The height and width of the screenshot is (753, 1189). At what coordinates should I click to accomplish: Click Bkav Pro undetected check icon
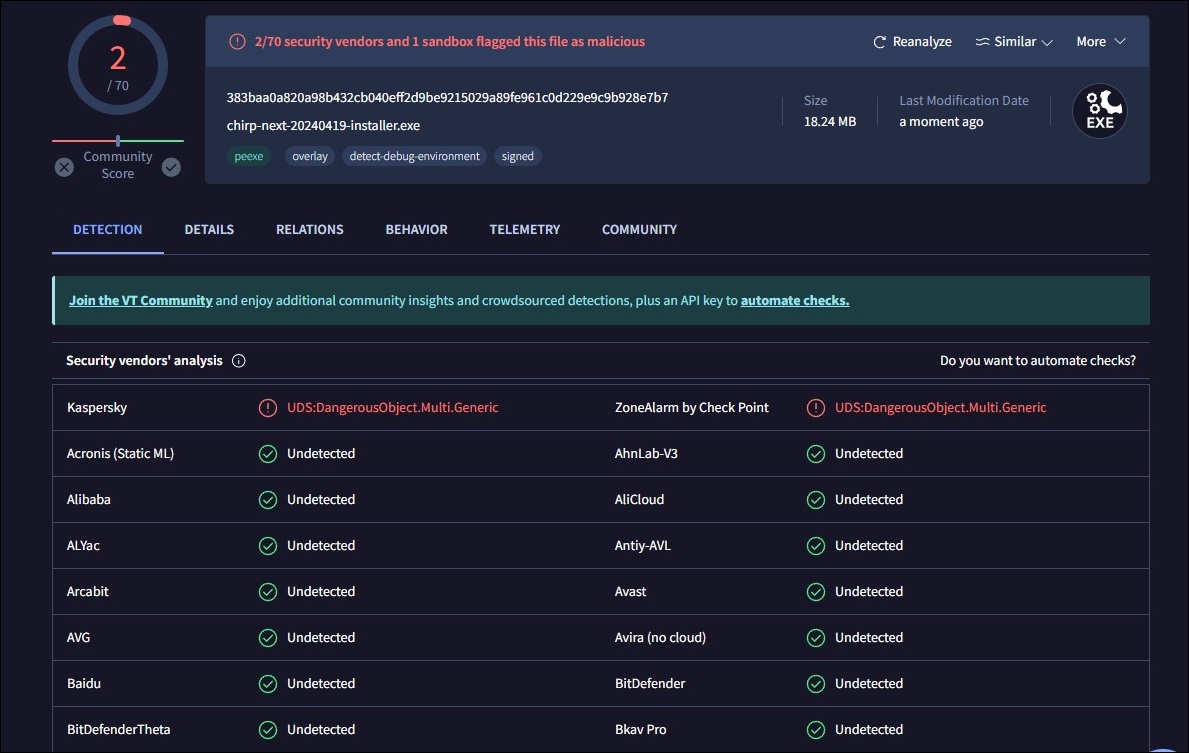[x=816, y=729]
